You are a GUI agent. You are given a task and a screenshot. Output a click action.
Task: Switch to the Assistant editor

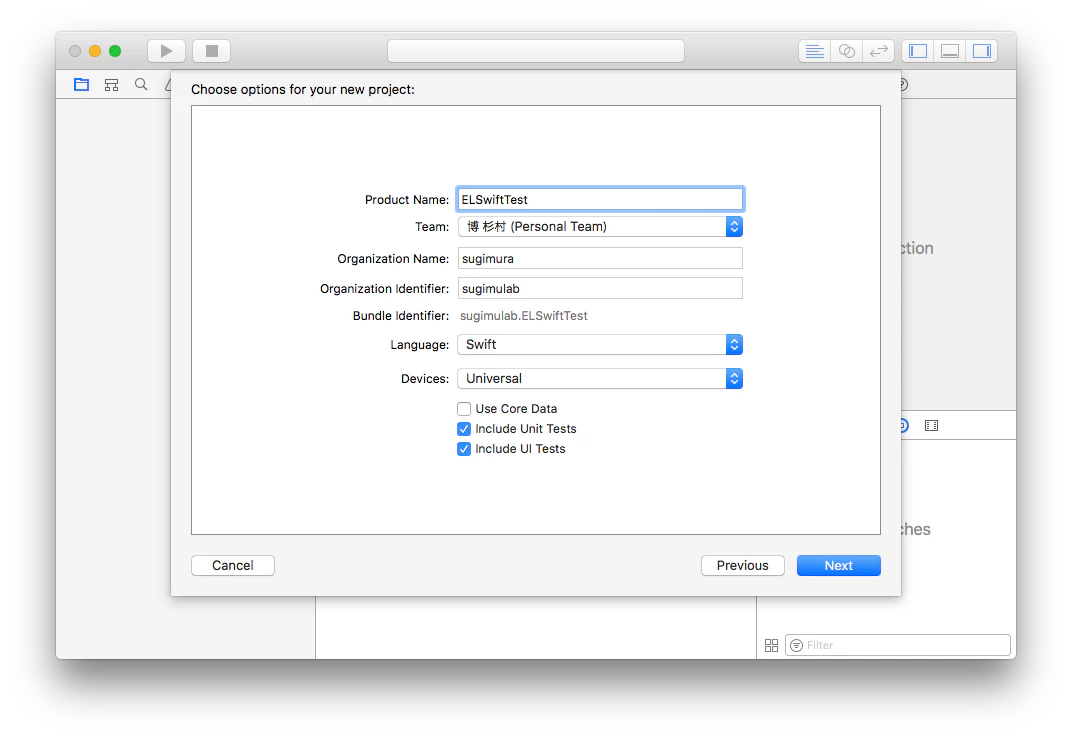point(846,51)
